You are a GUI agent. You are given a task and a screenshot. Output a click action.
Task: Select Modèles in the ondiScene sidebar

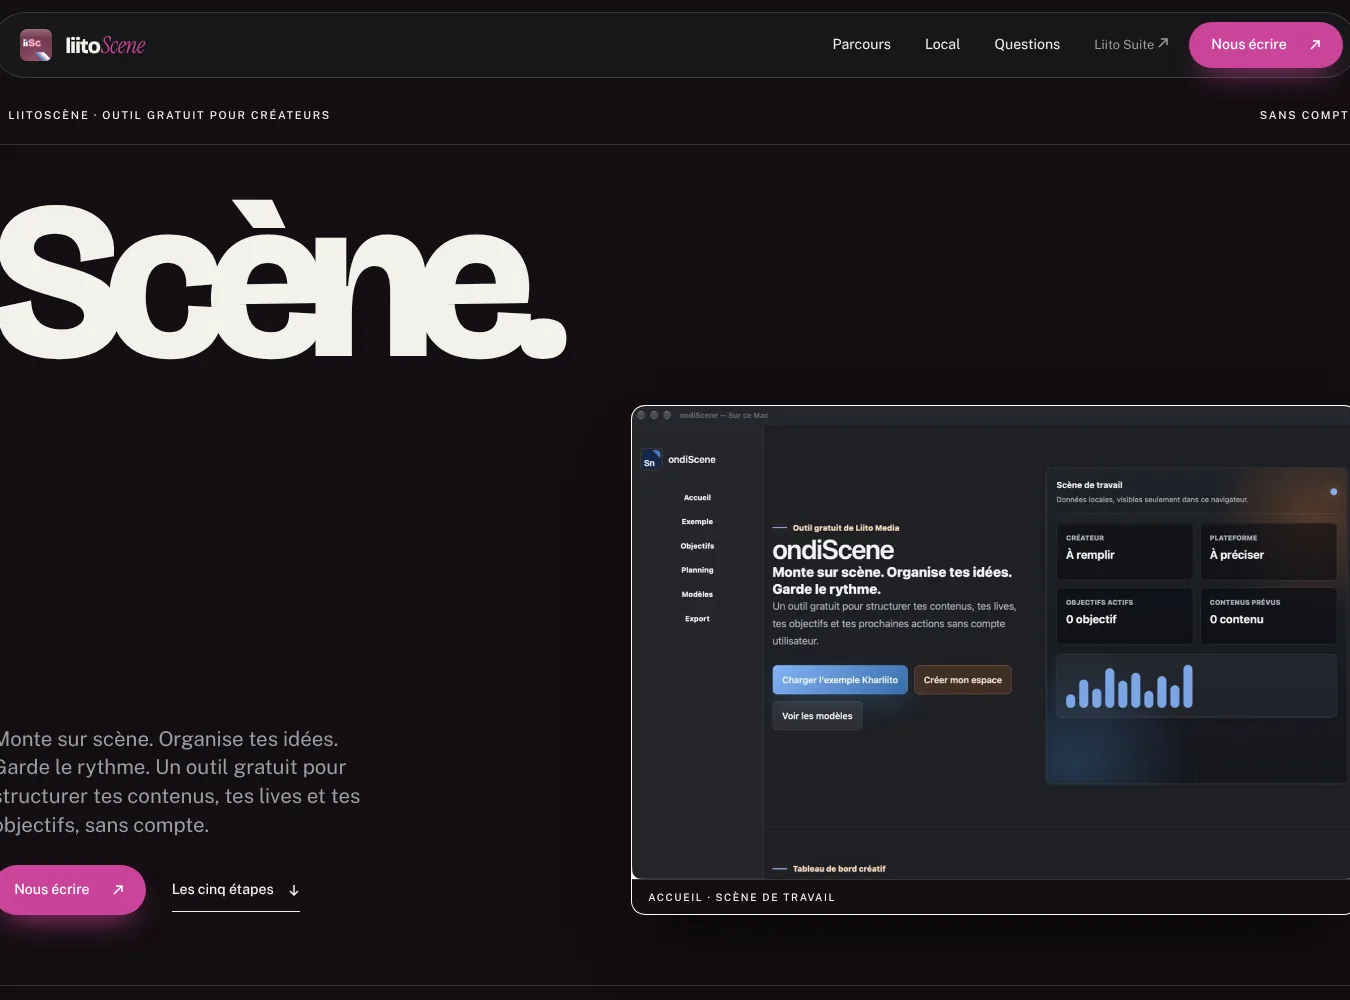[x=697, y=594]
